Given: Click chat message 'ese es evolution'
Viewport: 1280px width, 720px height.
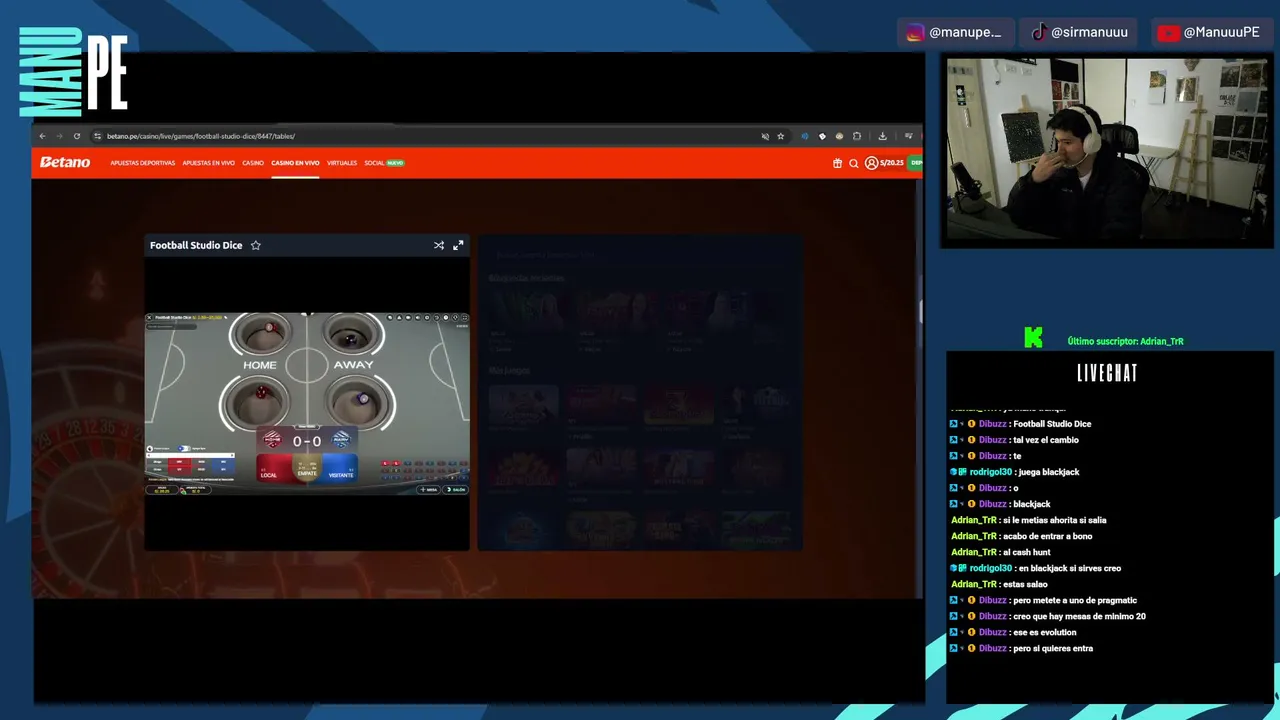Looking at the screenshot, I should 1045,632.
